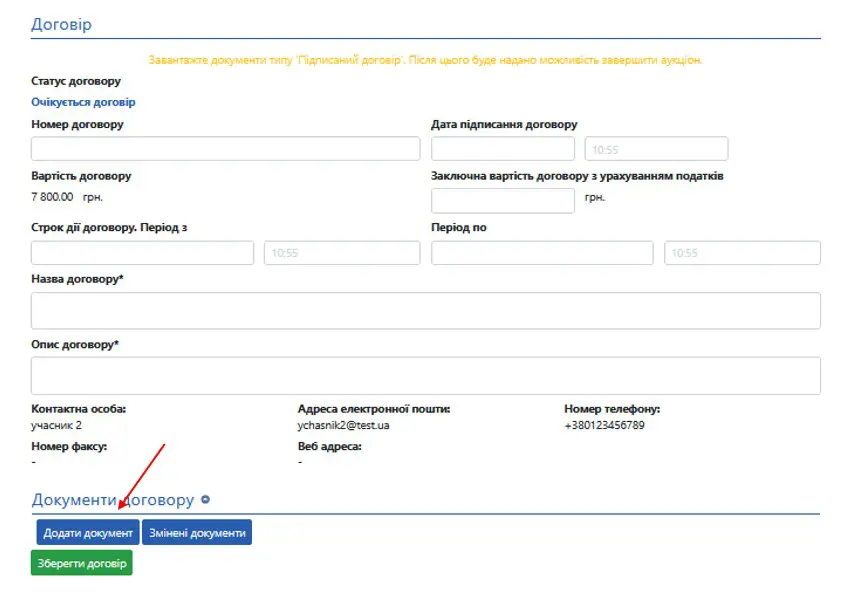This screenshot has height=594, width=841.
Task: Select the Період по time field
Action: pos(742,253)
